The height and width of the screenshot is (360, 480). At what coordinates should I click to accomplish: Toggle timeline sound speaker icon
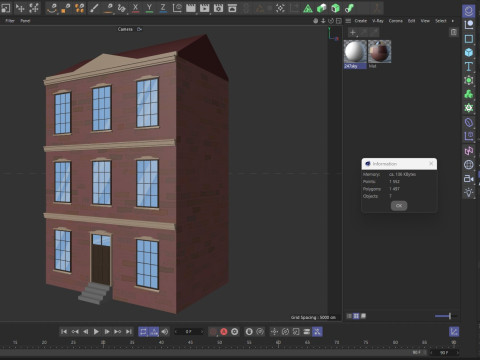[165, 331]
